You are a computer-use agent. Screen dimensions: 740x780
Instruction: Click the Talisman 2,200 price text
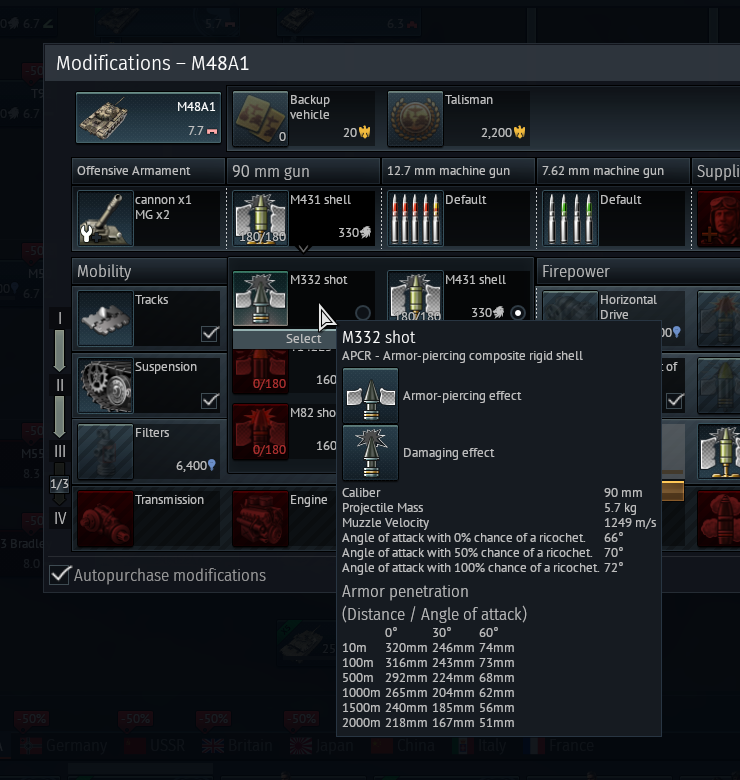point(496,133)
